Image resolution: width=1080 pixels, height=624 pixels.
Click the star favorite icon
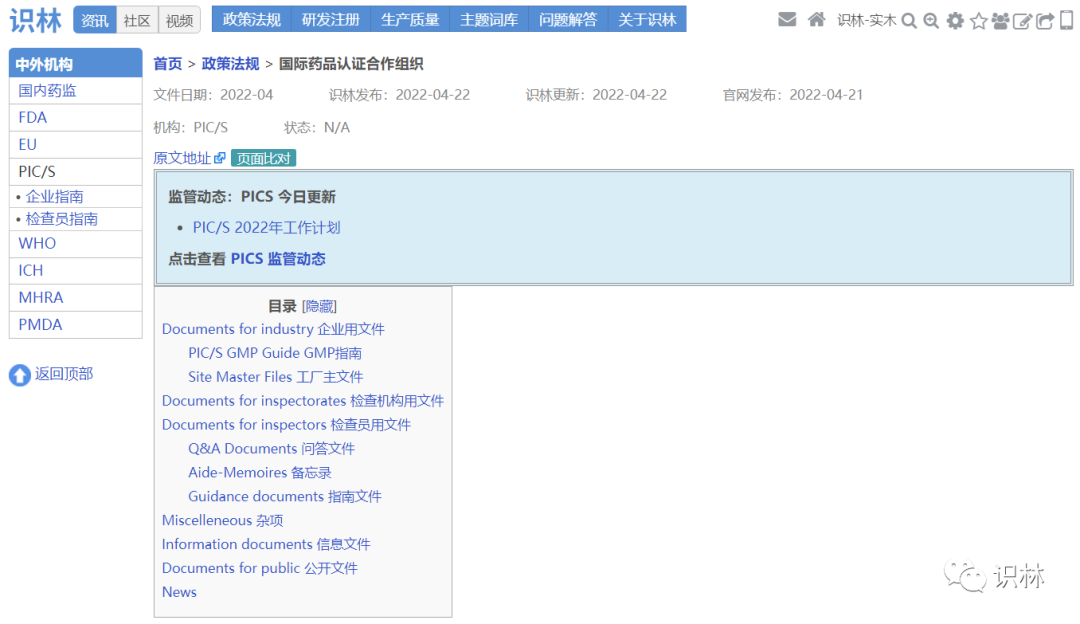coord(978,21)
